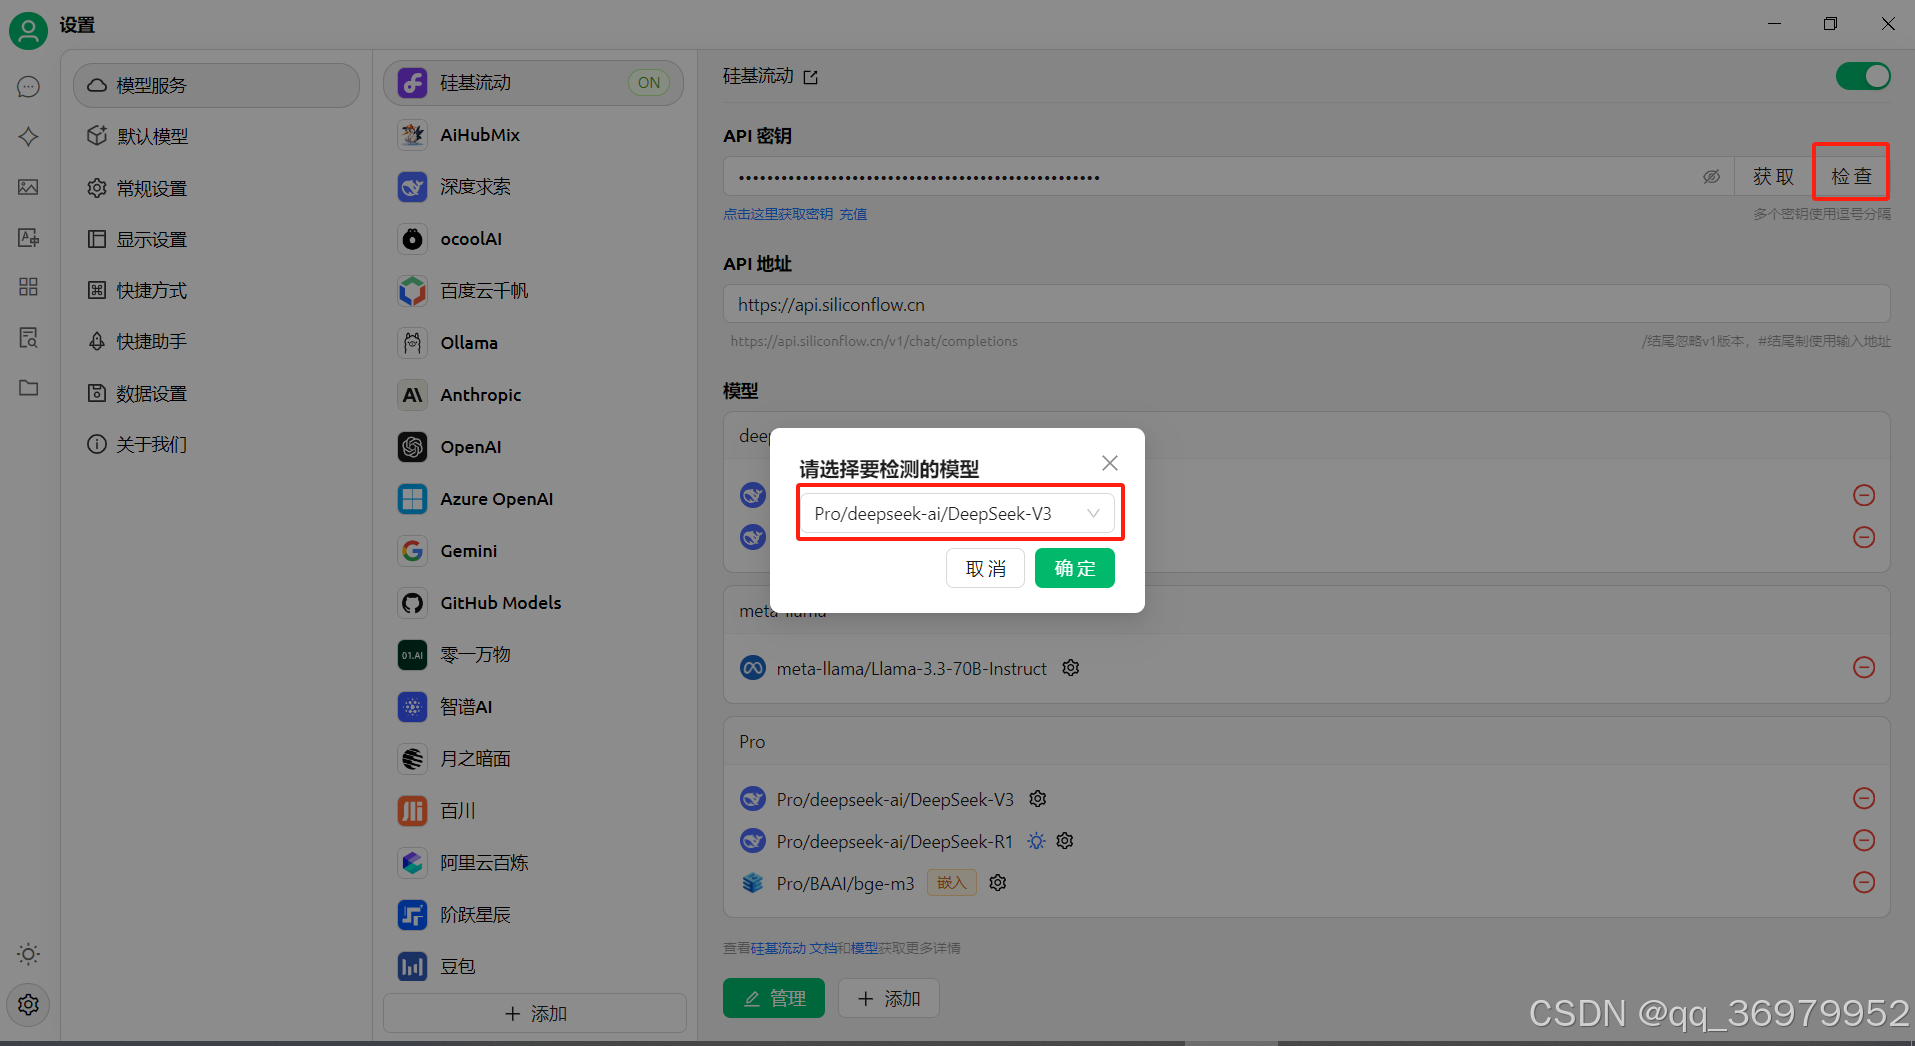Open settings gear for Pro/BAAI/bge-m3

click(998, 882)
